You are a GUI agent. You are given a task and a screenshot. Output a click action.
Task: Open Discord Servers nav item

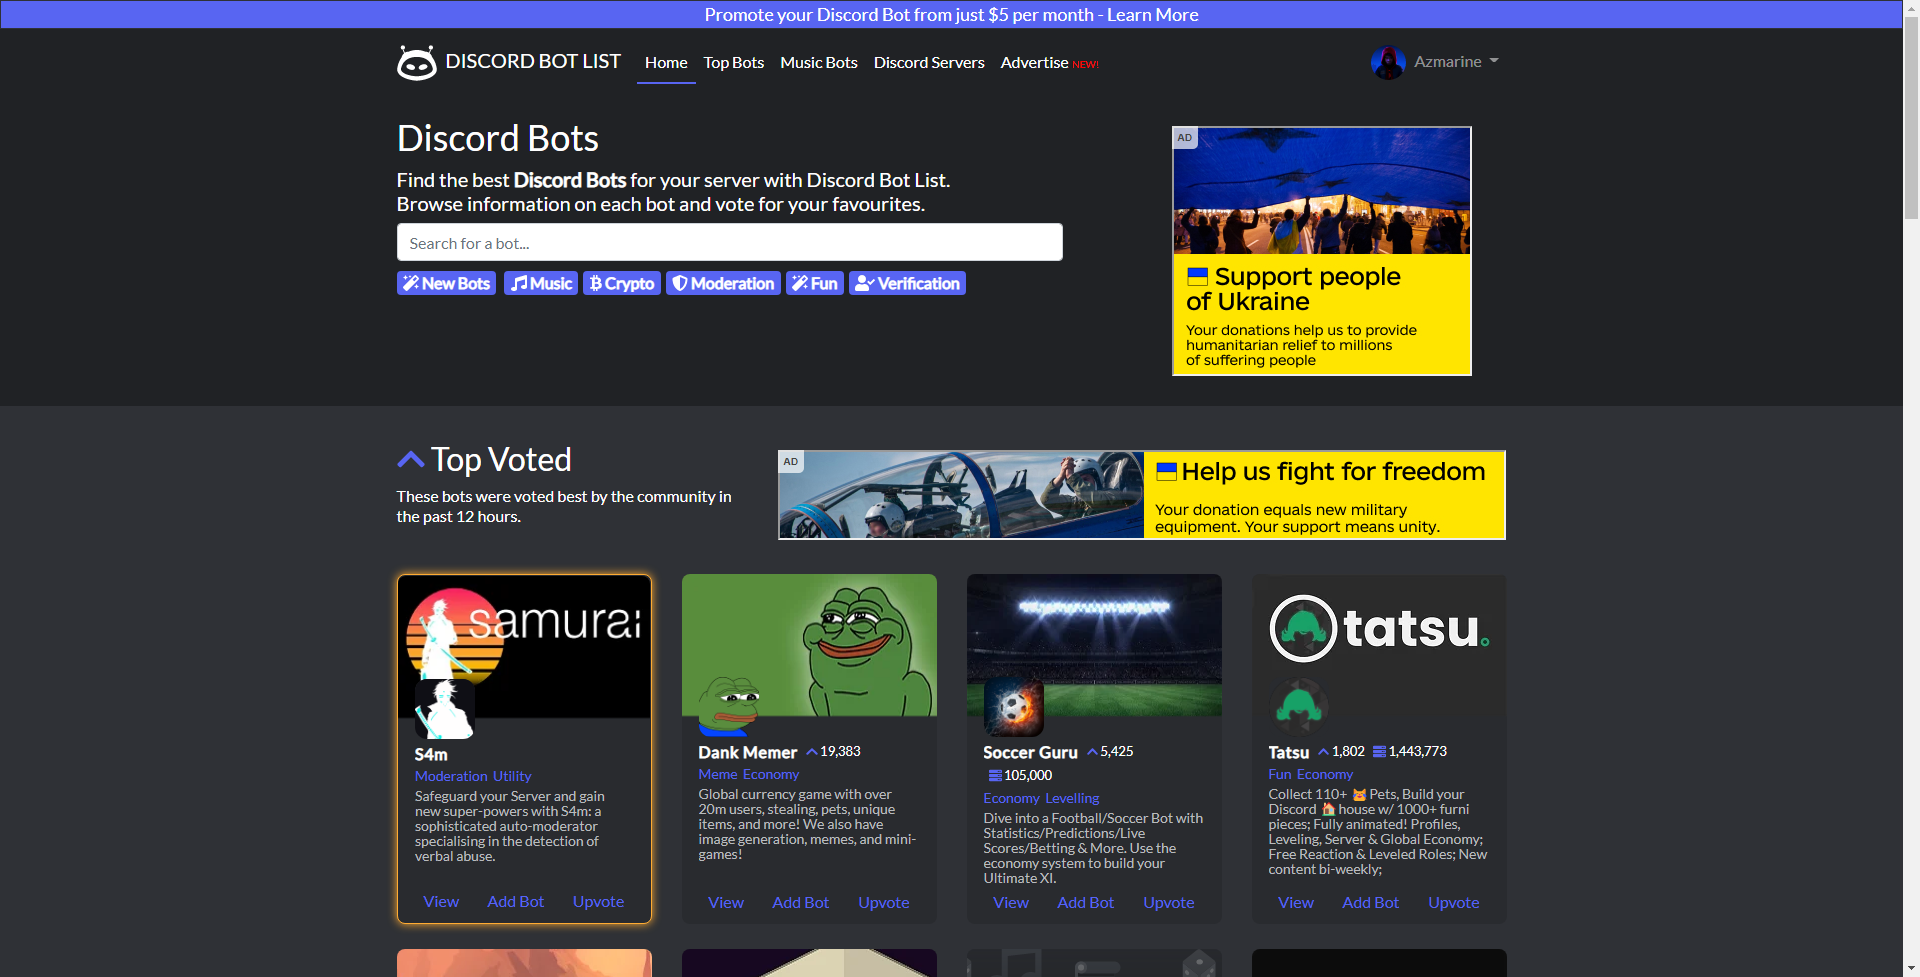coord(929,62)
